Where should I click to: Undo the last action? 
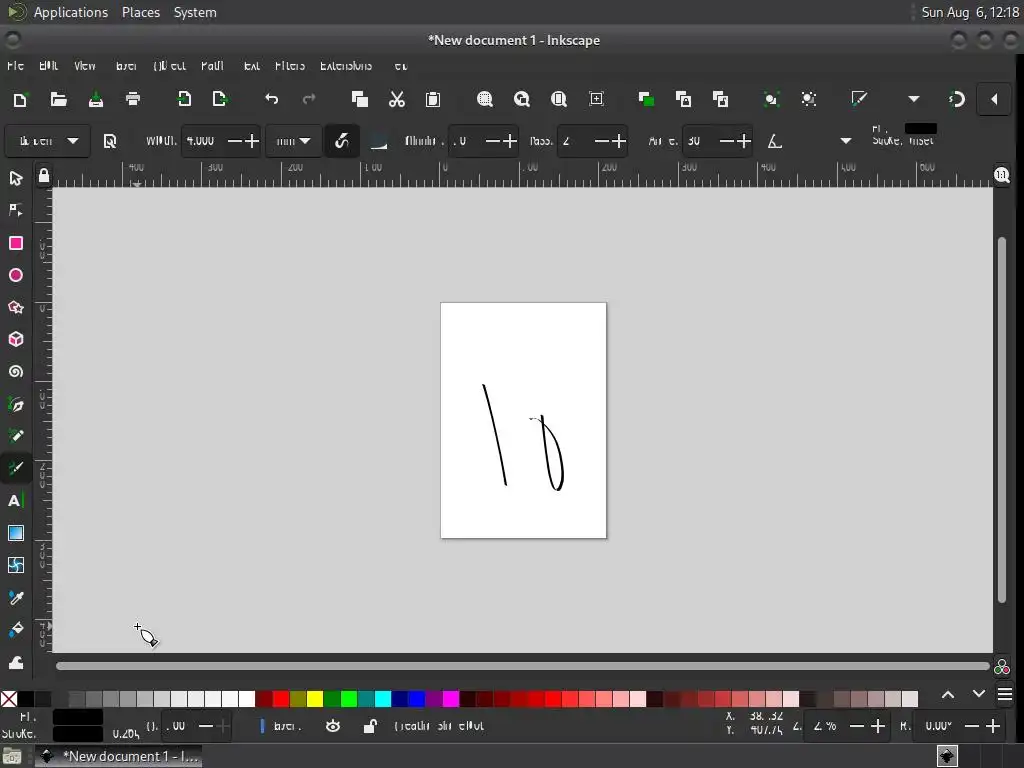click(272, 99)
